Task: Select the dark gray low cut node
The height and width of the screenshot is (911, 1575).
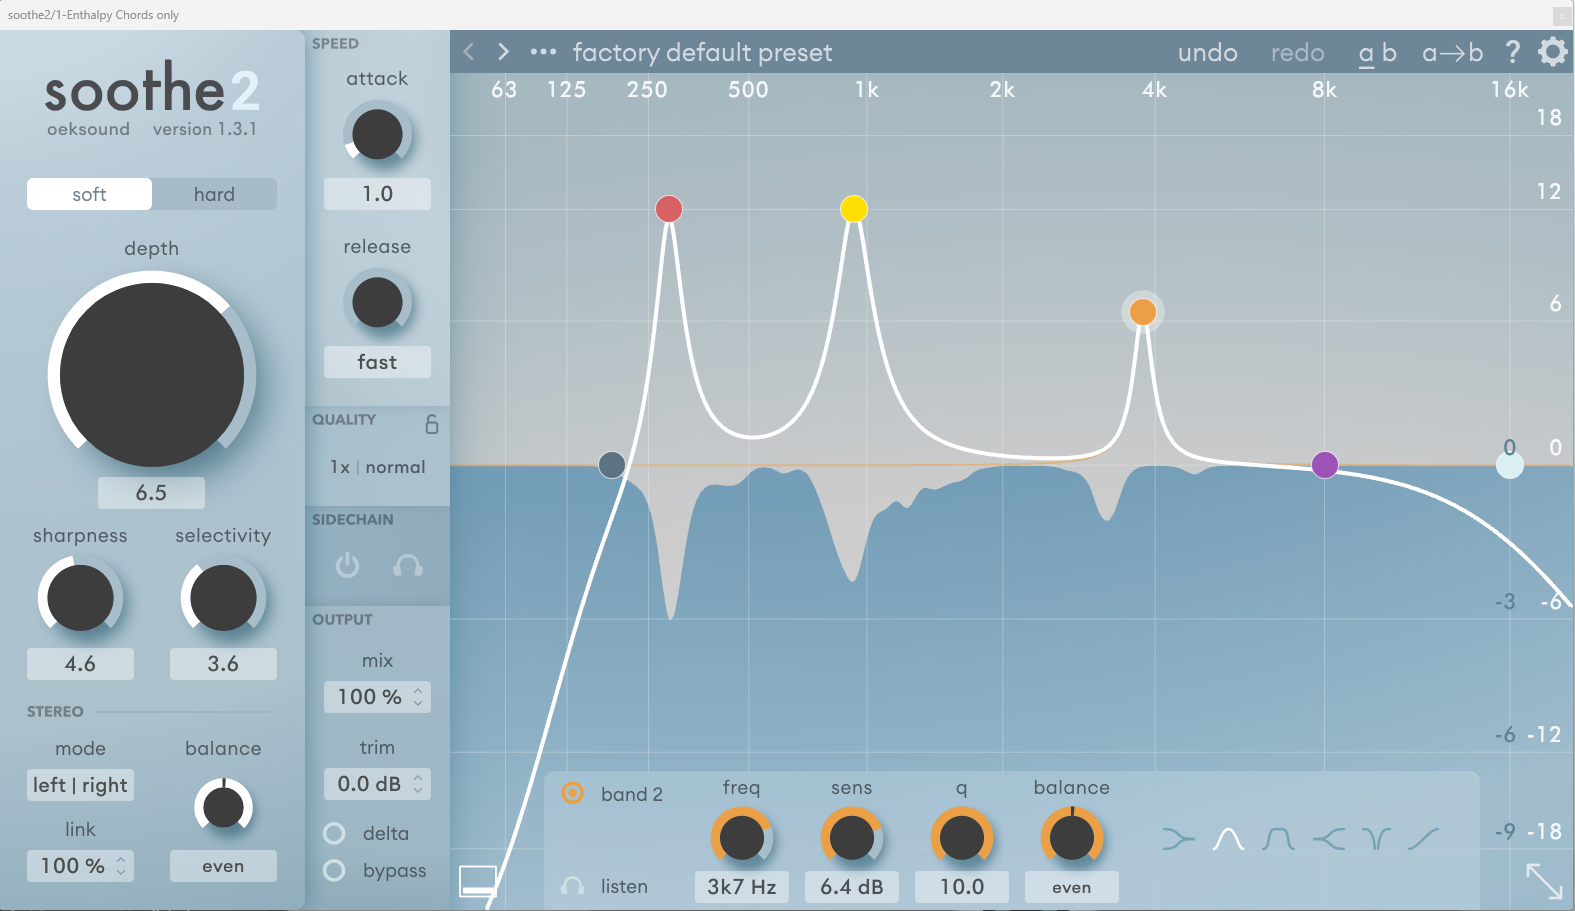Action: pos(612,464)
